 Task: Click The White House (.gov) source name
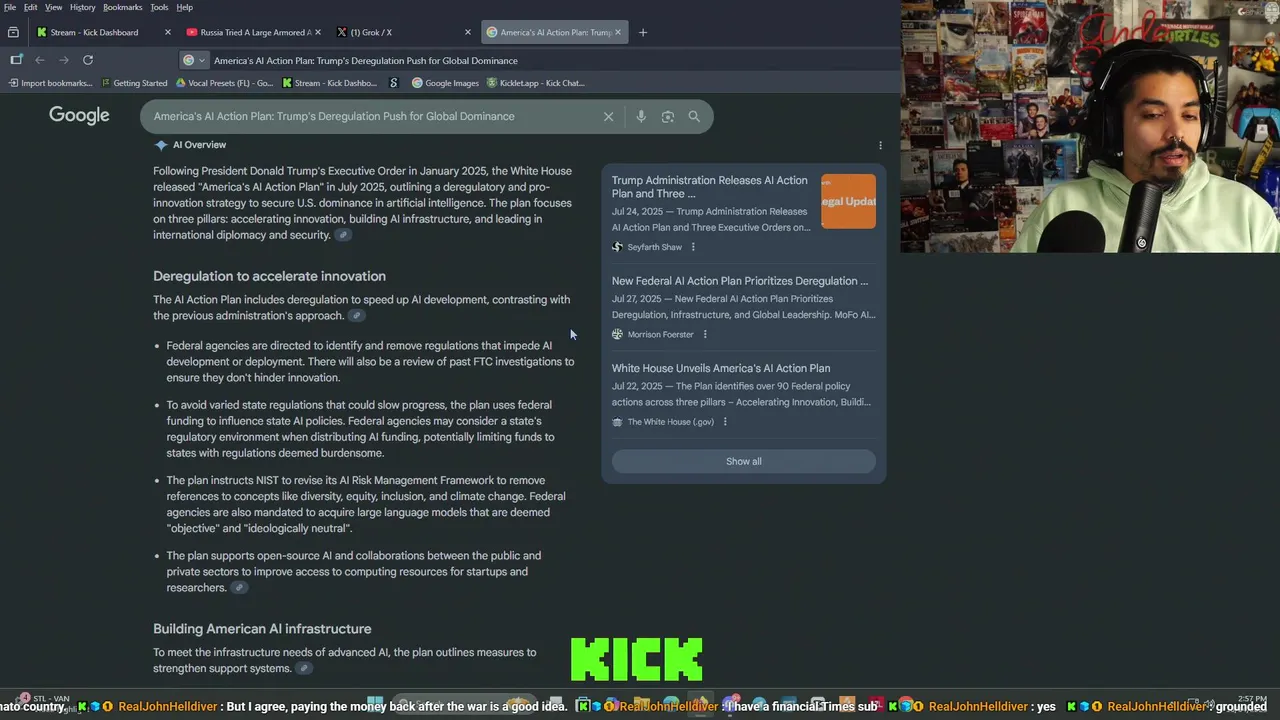[671, 422]
